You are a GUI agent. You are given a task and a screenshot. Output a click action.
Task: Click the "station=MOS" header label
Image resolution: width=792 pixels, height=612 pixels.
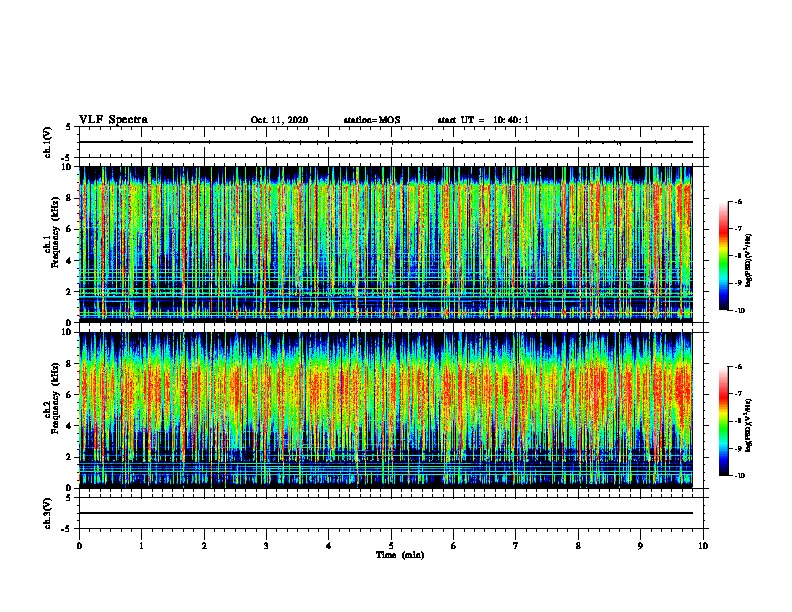pos(372,120)
